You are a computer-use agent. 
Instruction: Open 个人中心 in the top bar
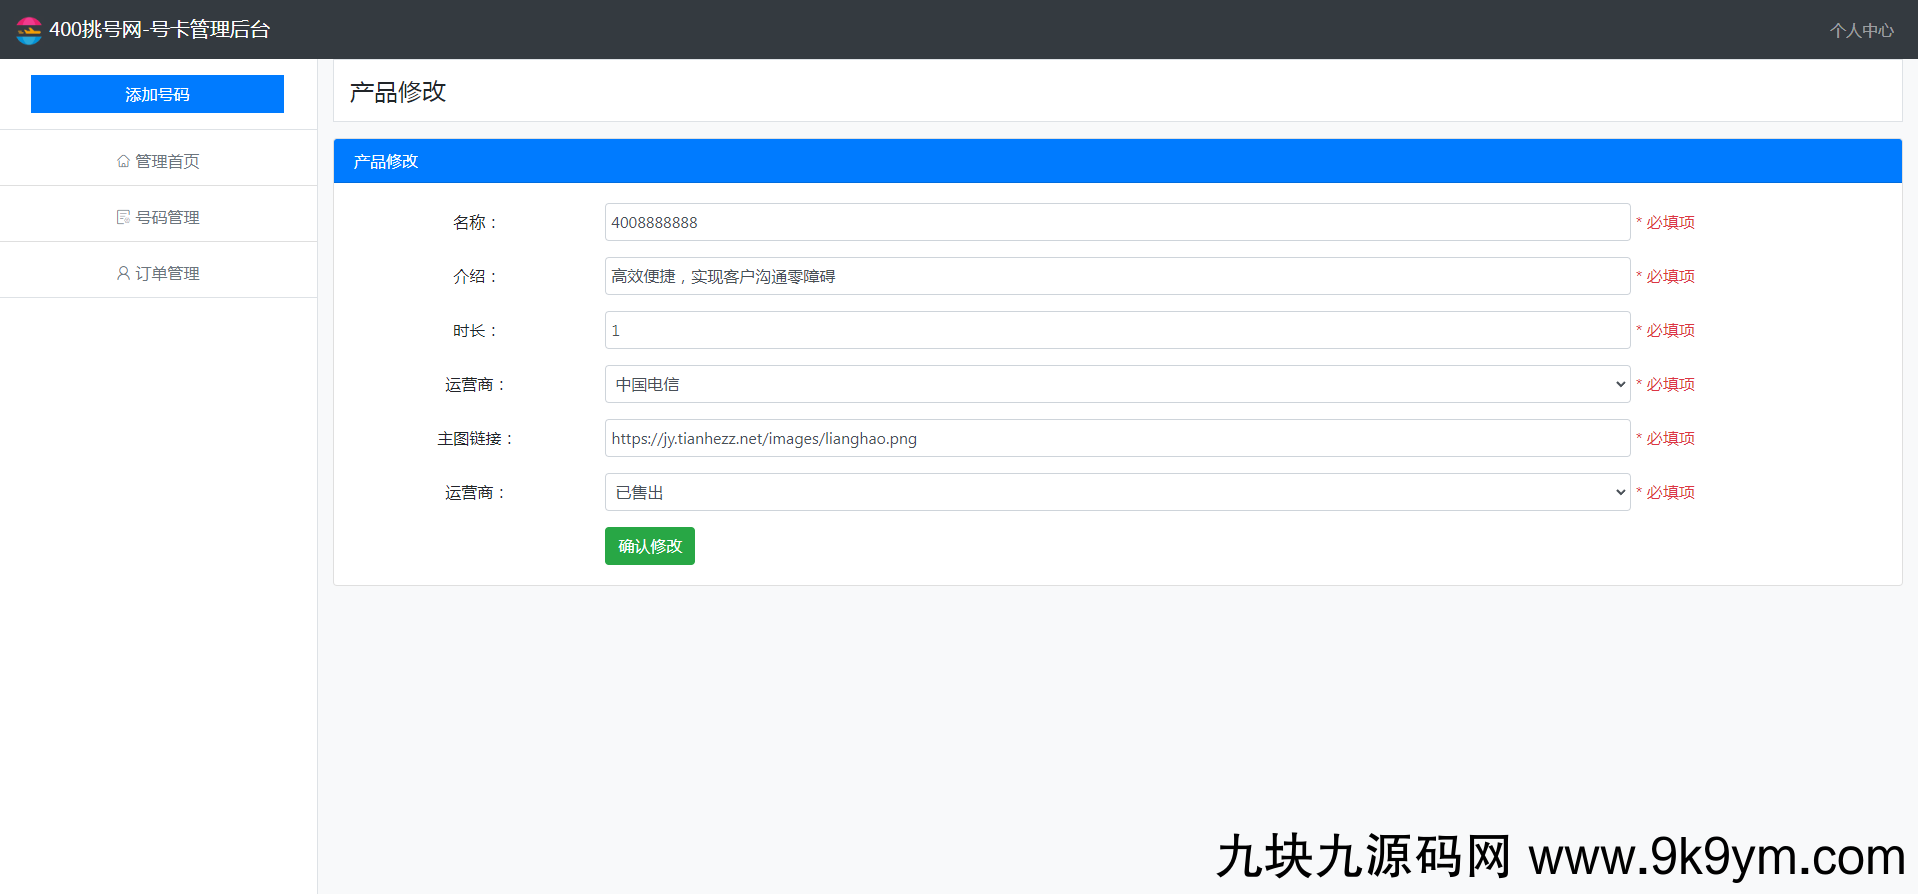1861,30
